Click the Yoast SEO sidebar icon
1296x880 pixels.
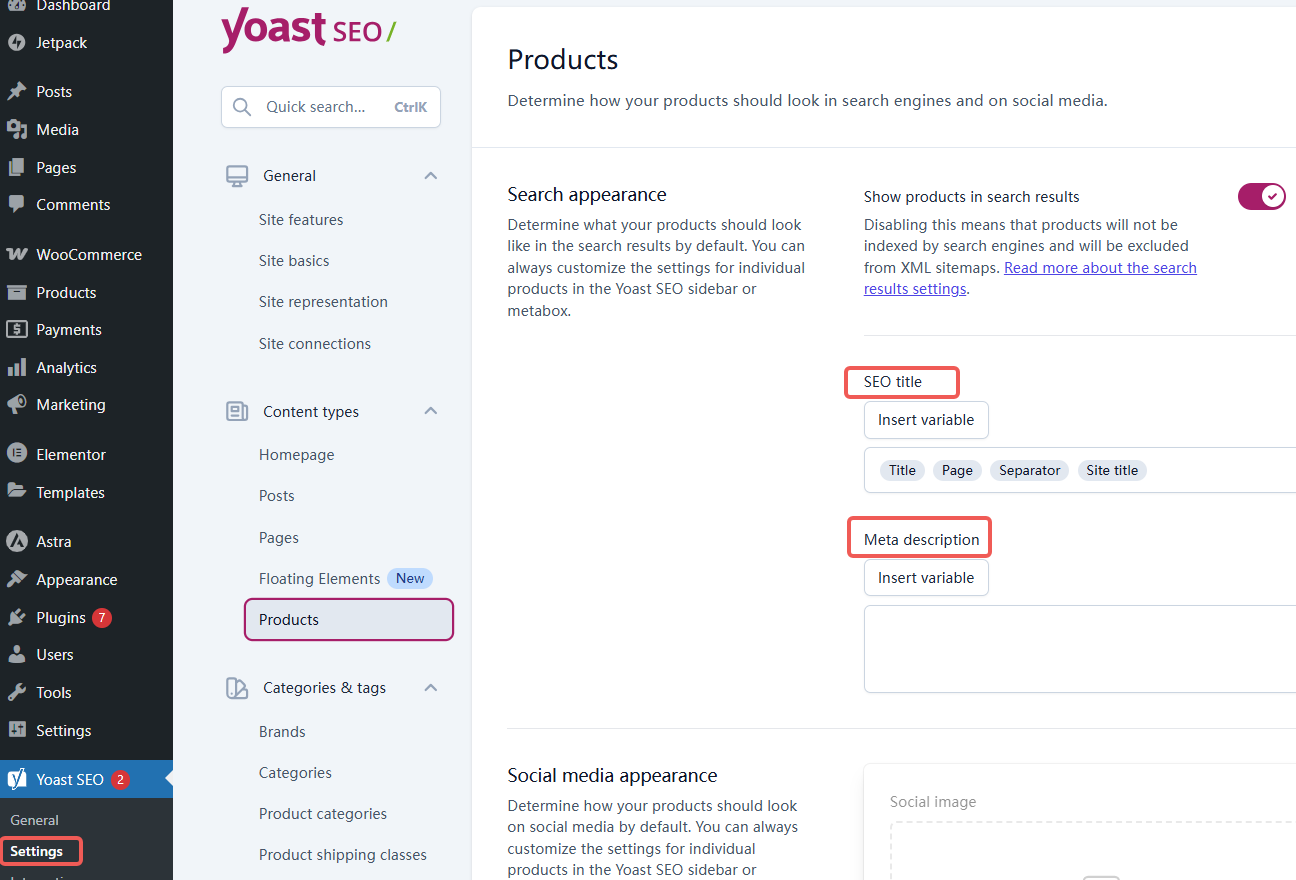[x=16, y=778]
